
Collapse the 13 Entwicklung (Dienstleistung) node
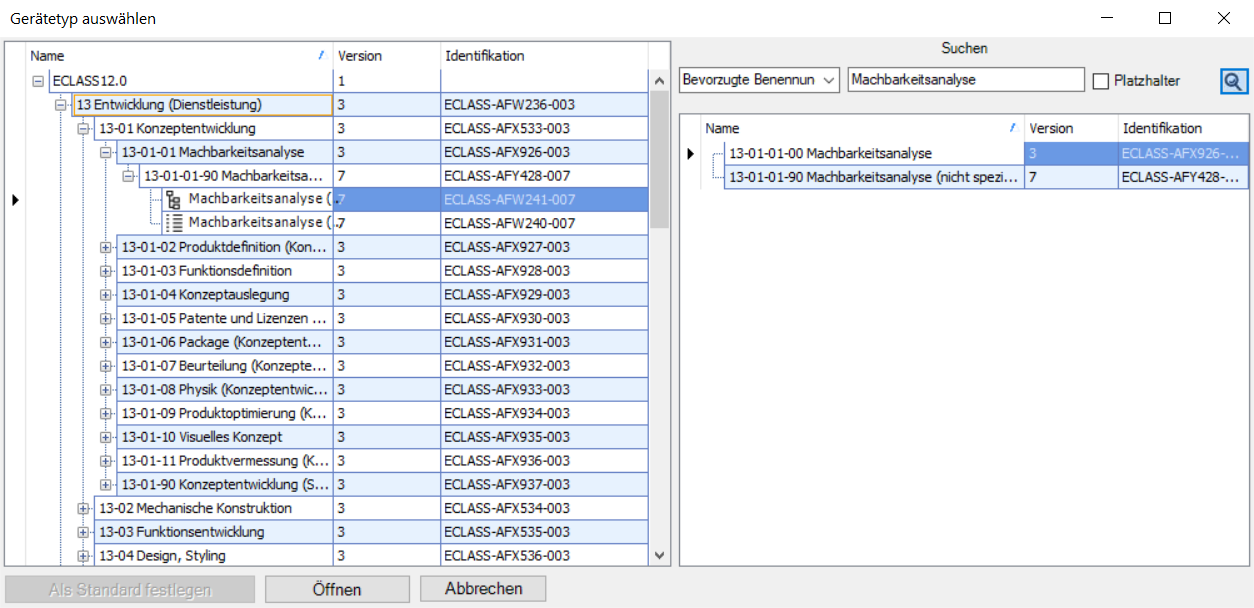coord(60,104)
